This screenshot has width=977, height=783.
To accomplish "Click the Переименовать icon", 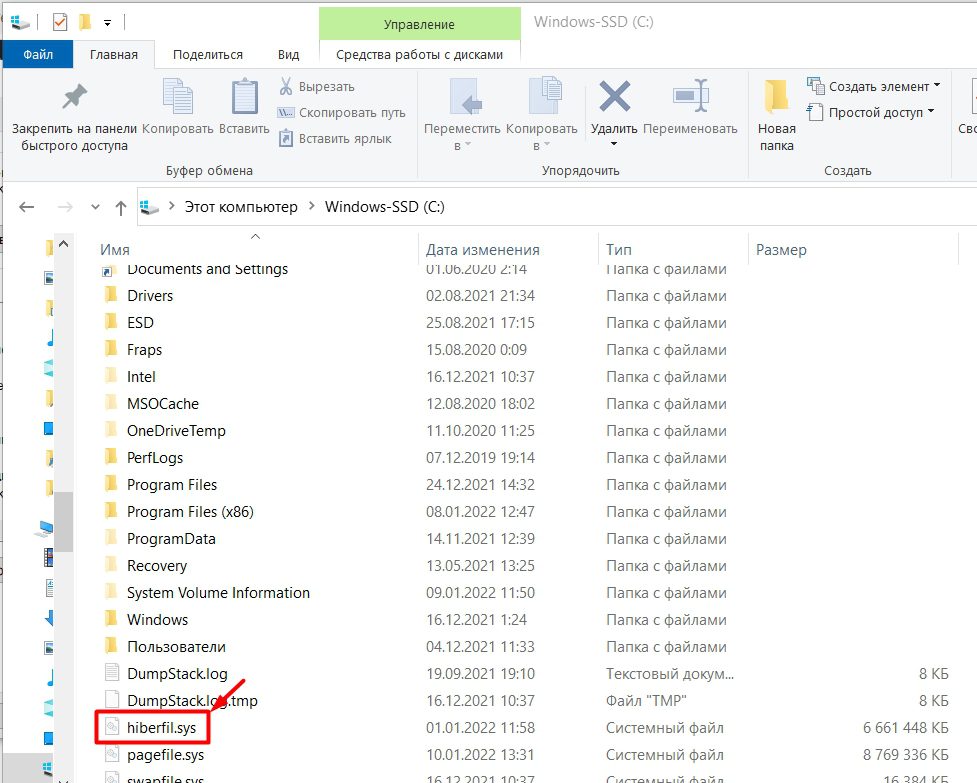I will (690, 97).
